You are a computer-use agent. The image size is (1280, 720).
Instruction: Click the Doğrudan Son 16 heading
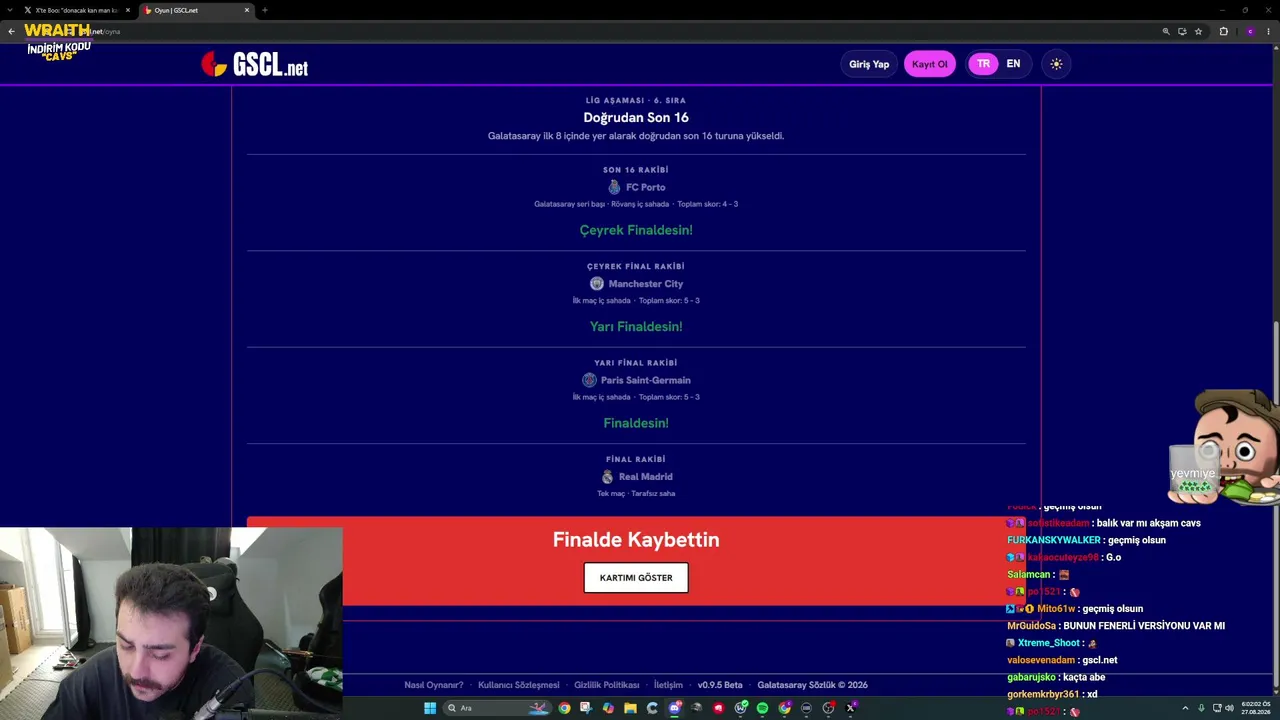[636, 118]
